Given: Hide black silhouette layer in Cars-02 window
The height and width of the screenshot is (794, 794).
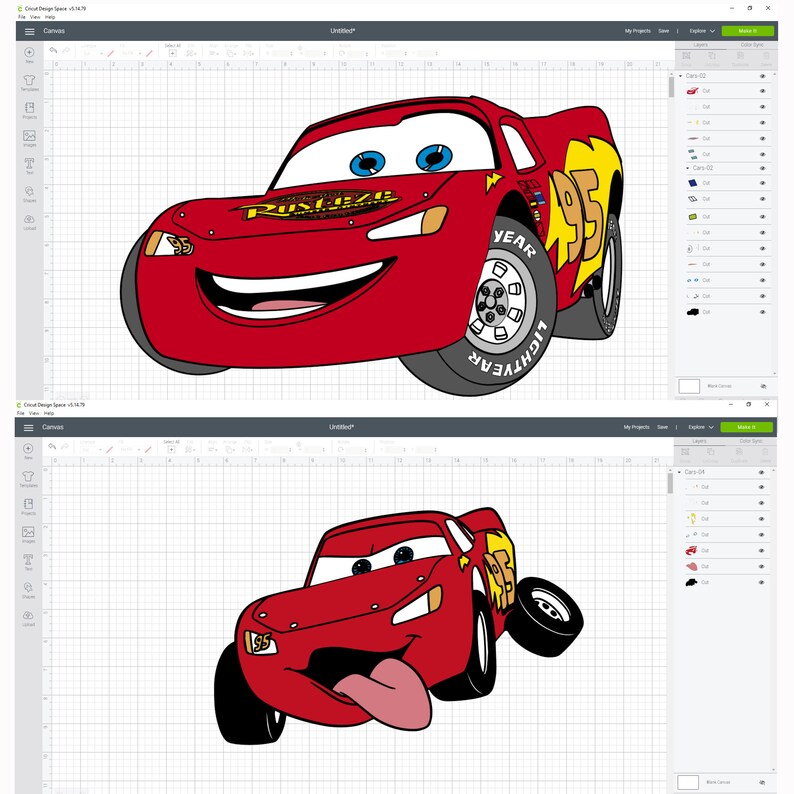Looking at the screenshot, I should click(762, 312).
